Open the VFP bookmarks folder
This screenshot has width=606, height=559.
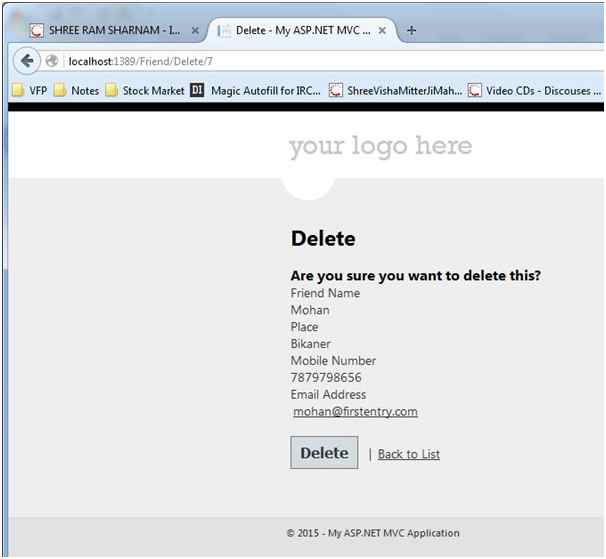[29, 90]
